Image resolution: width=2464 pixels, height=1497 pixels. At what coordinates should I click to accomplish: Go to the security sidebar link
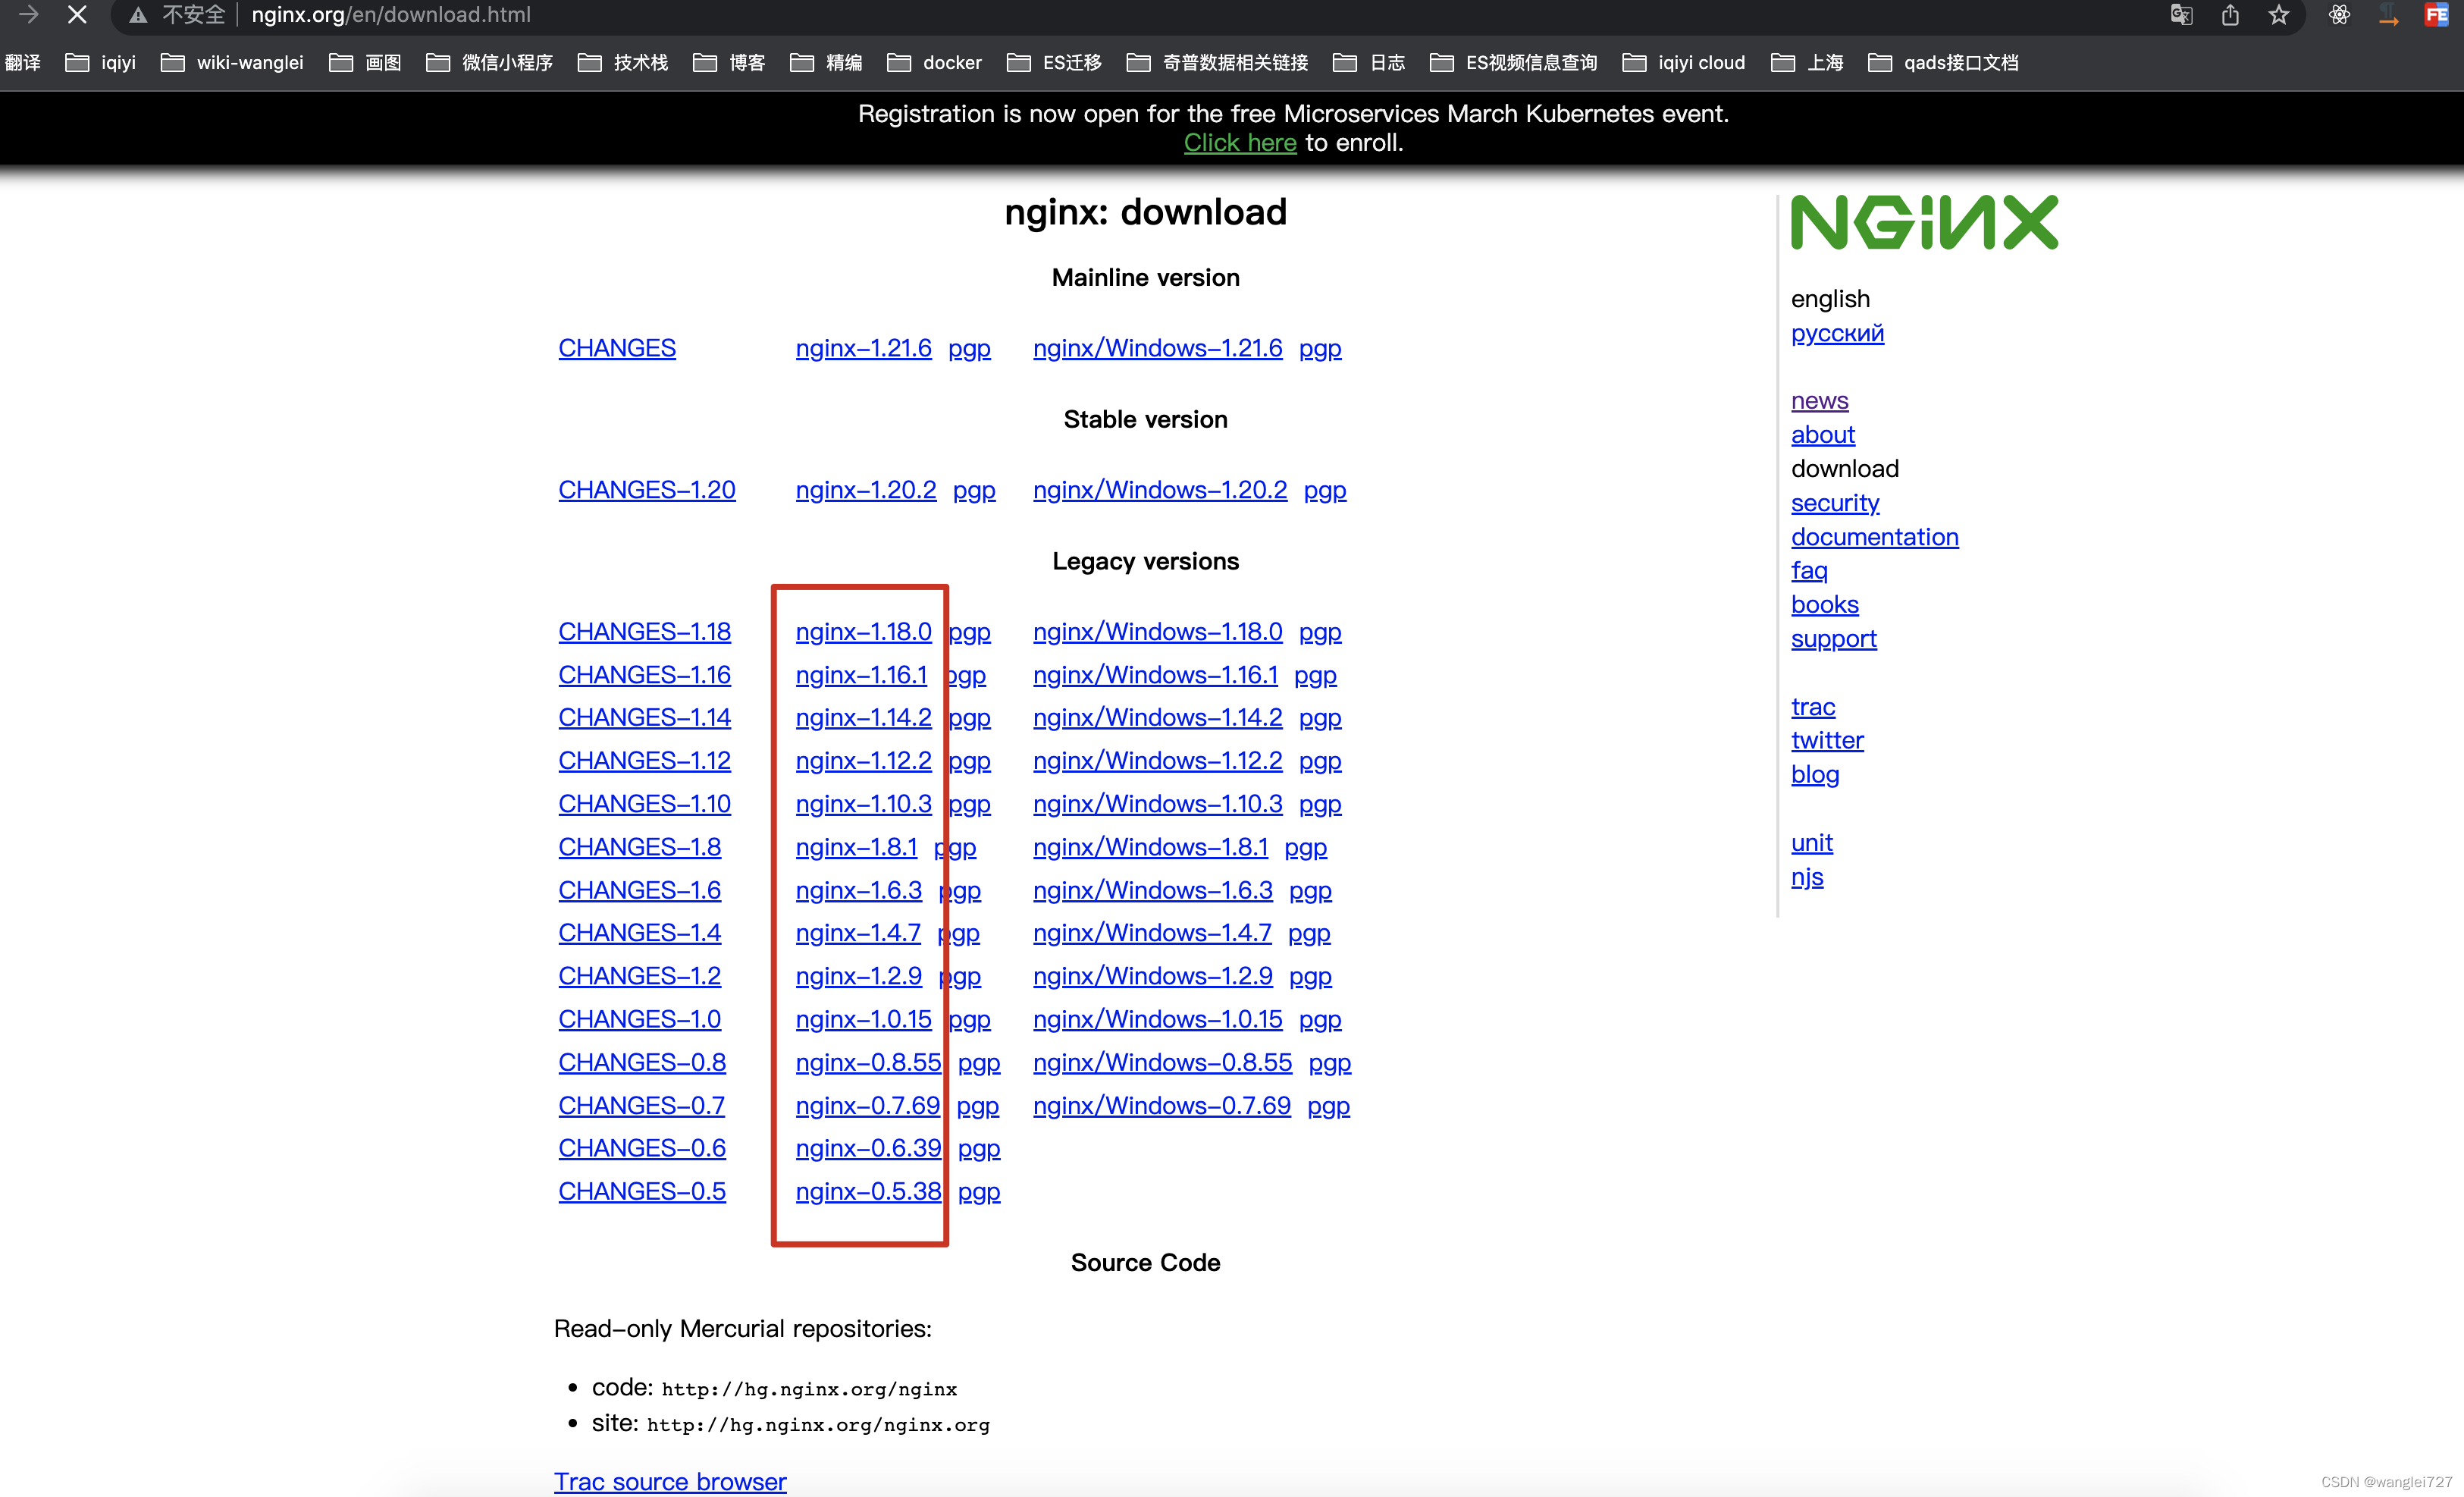(x=1834, y=503)
